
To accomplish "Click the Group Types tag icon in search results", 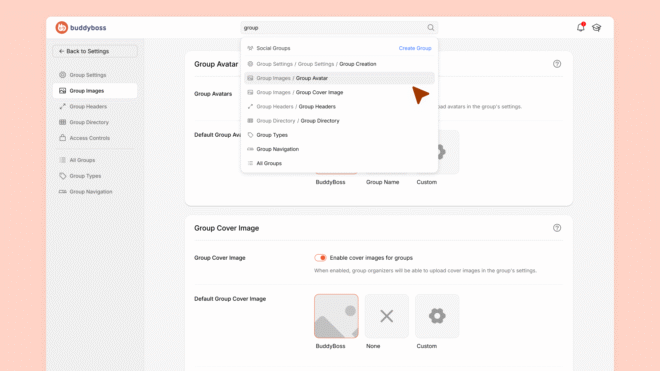I will tap(250, 135).
